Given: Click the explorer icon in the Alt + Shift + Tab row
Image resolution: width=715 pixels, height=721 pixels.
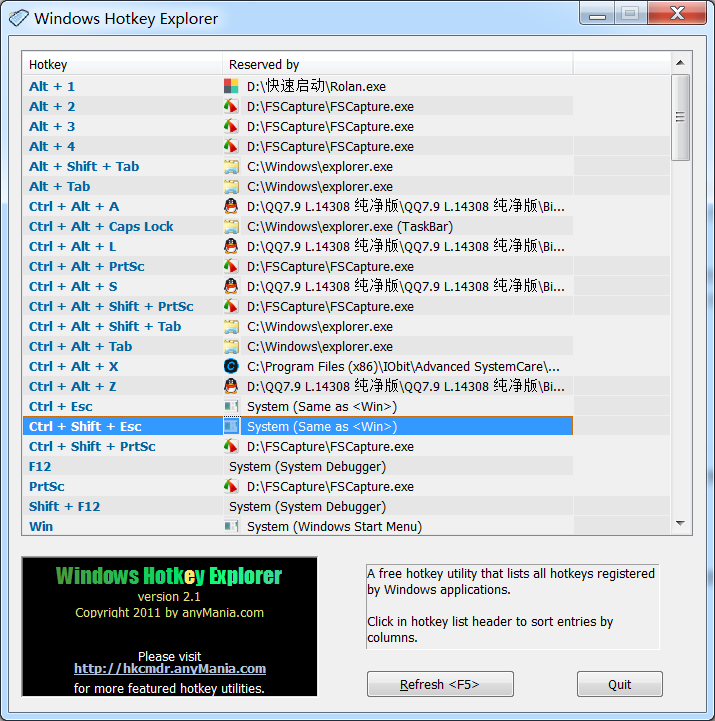Looking at the screenshot, I should 231,166.
